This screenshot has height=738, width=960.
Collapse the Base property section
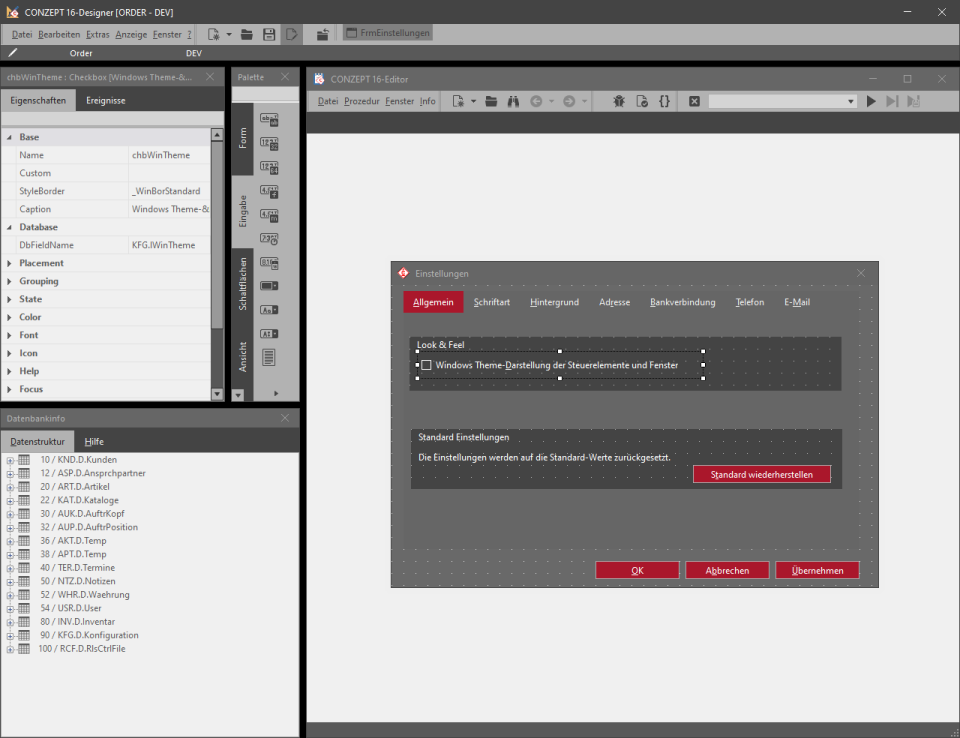[9, 136]
